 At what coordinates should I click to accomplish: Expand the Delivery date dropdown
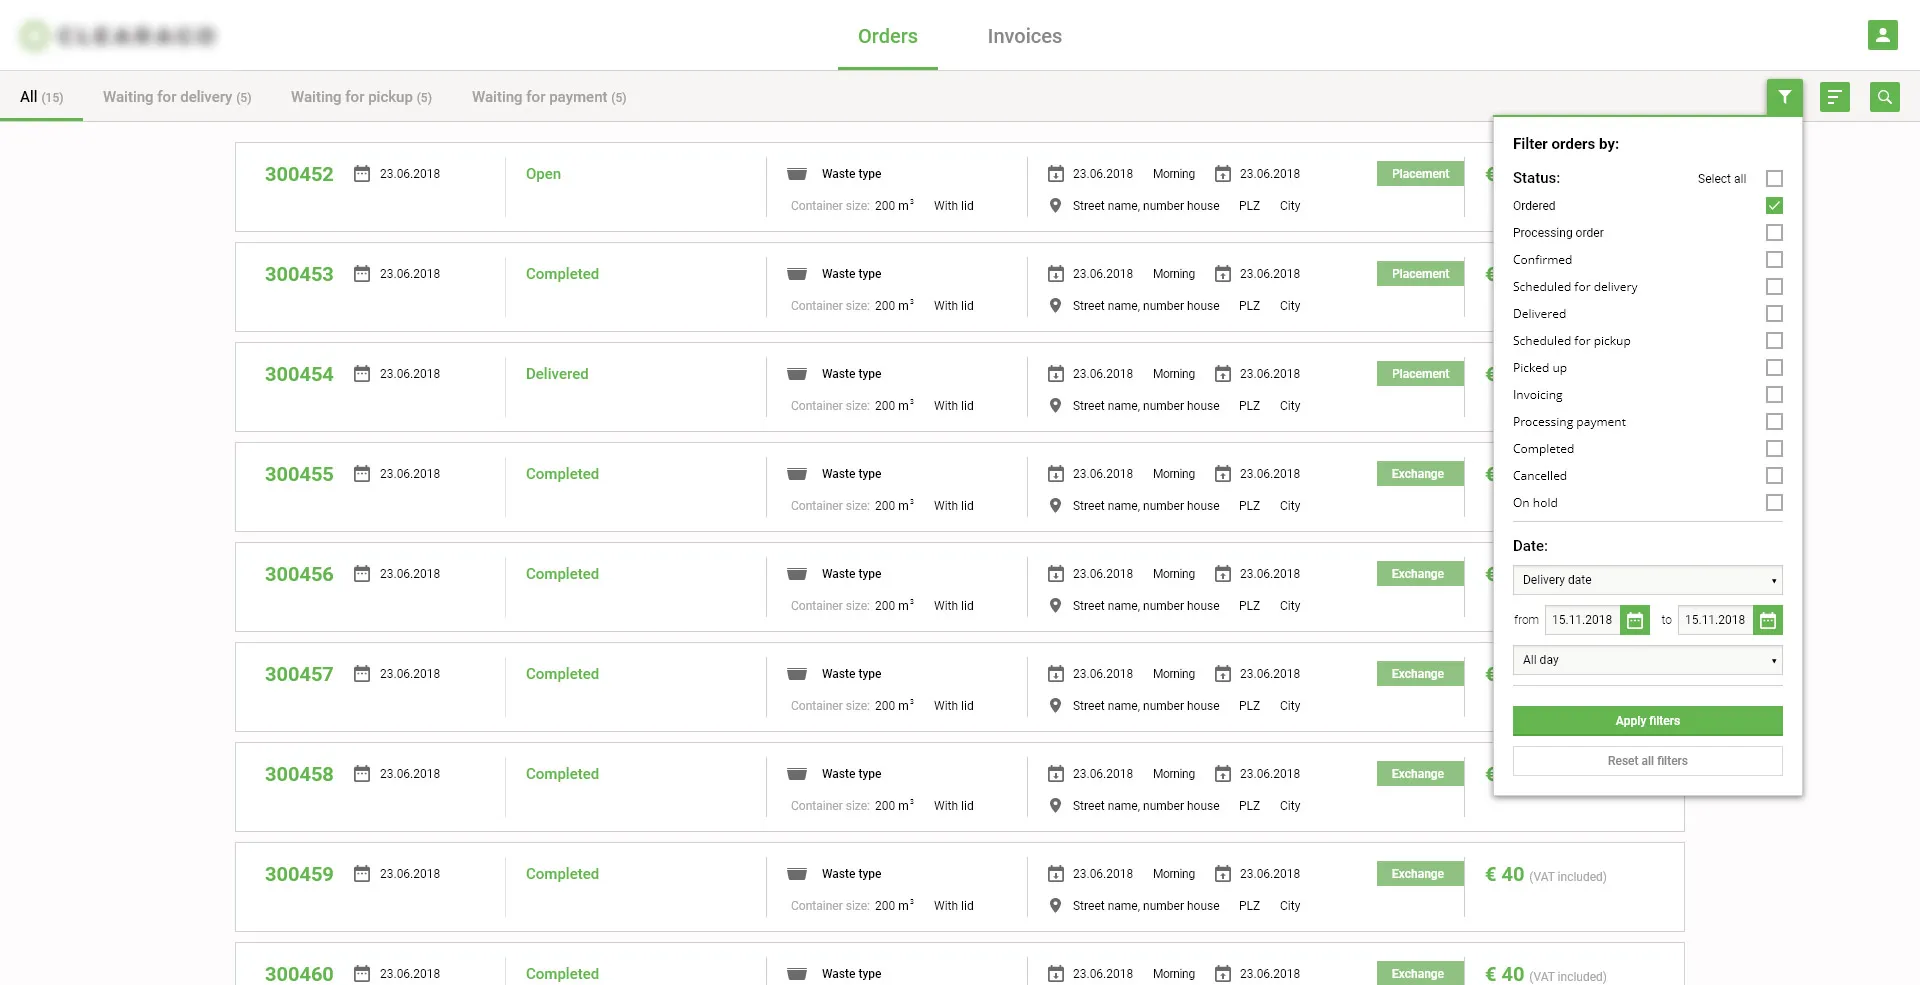tap(1647, 580)
